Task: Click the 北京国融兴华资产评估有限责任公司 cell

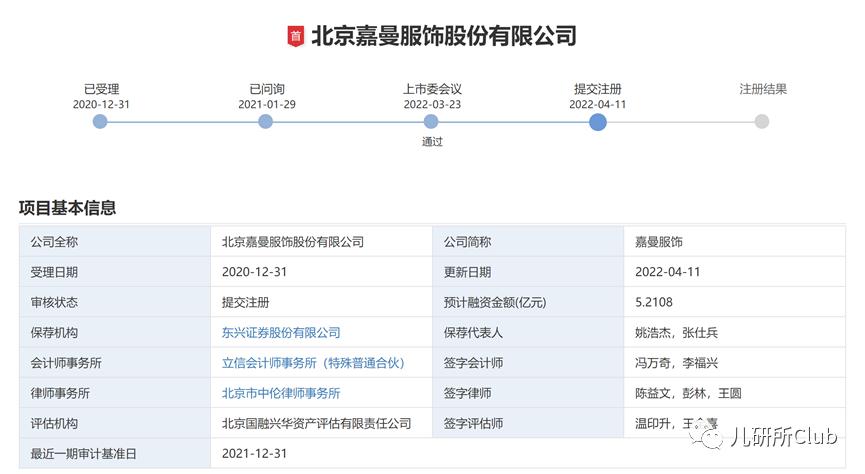Action: click(x=317, y=424)
